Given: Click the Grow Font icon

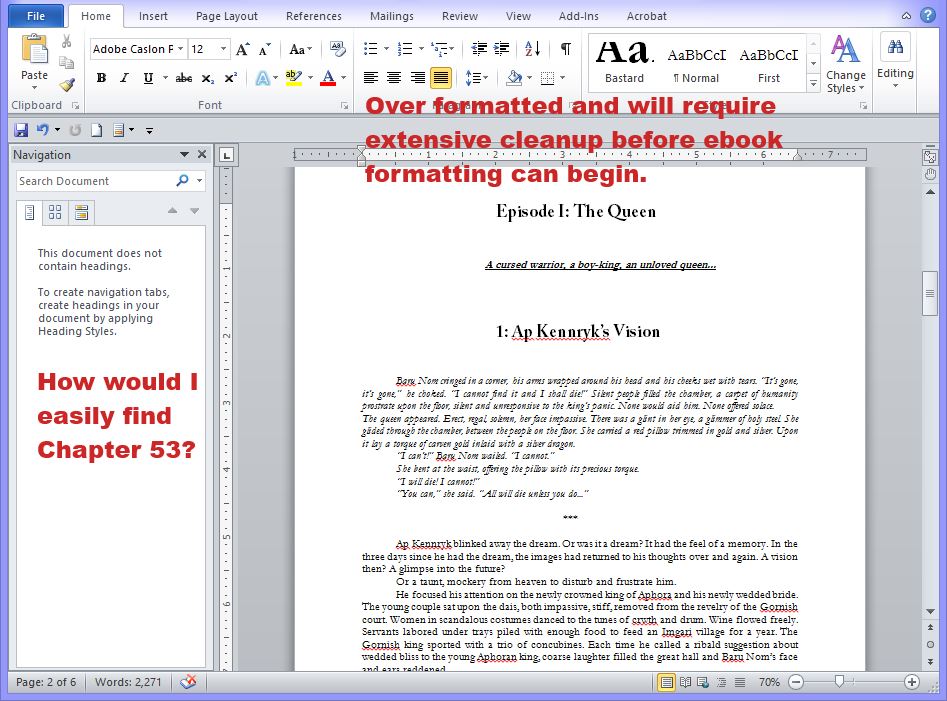Looking at the screenshot, I should pyautogui.click(x=242, y=49).
